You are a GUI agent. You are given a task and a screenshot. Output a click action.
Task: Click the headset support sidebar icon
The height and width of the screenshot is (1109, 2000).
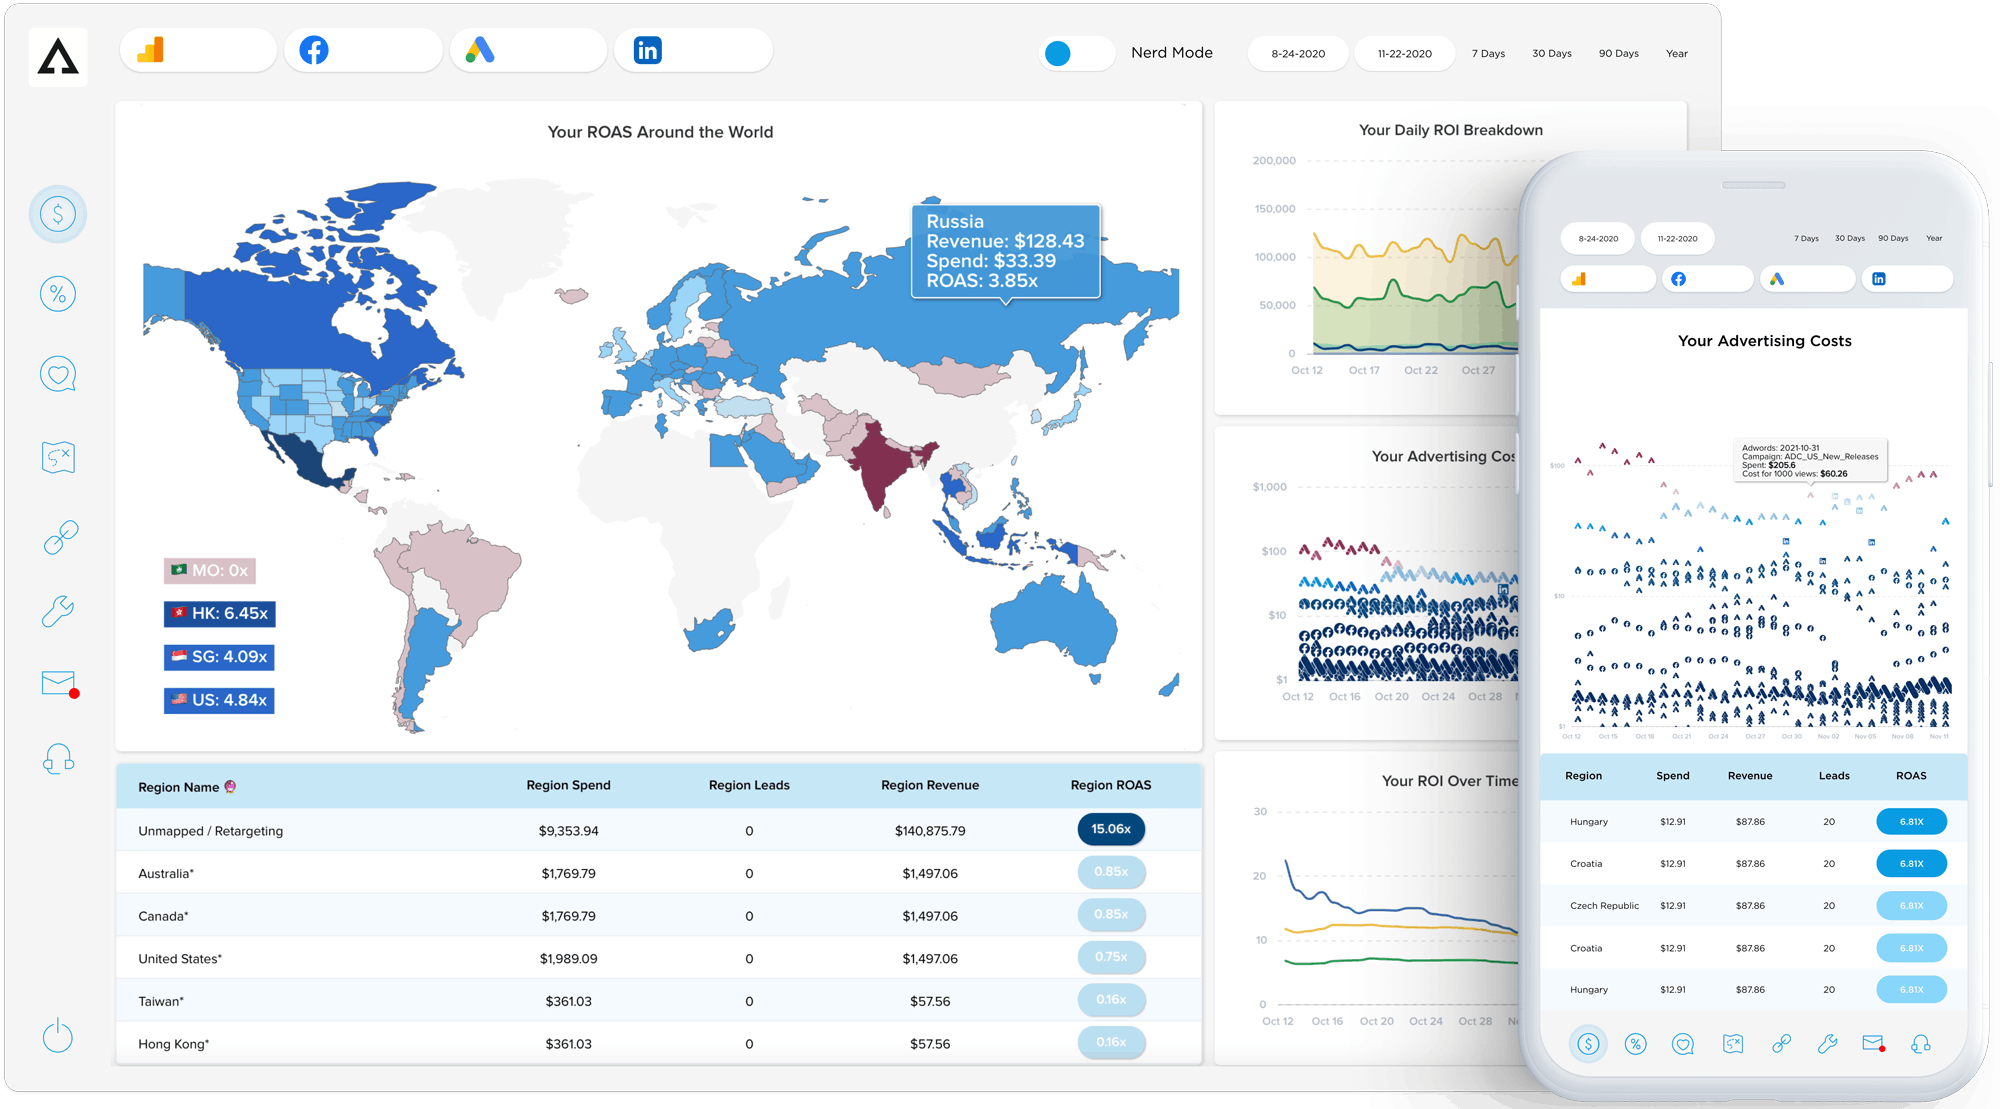point(58,760)
